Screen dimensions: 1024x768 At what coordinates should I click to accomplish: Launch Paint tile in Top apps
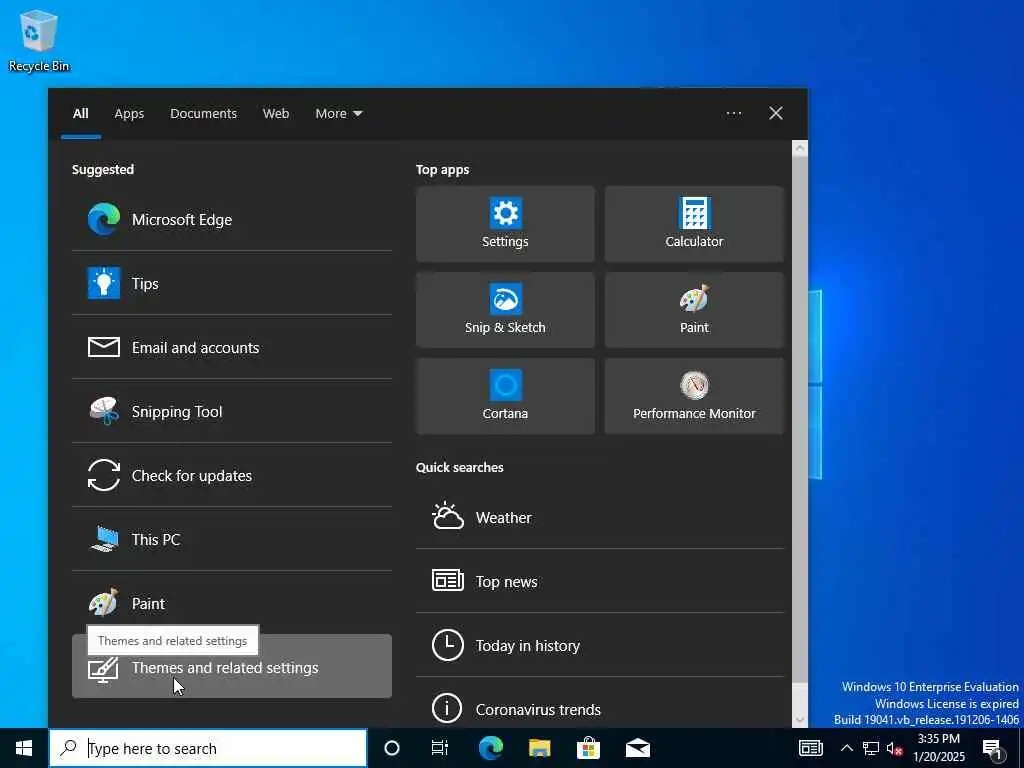[x=694, y=310]
